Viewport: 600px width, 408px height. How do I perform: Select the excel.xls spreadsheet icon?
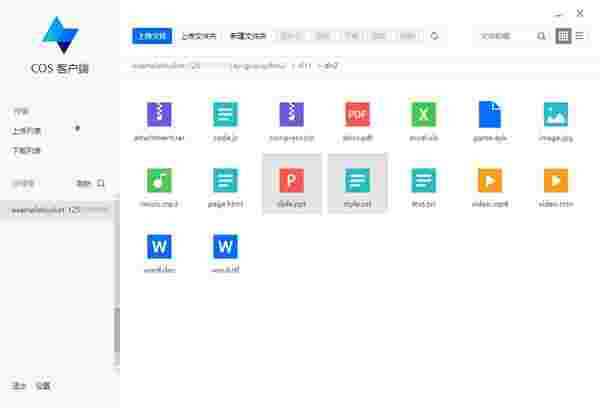click(424, 114)
